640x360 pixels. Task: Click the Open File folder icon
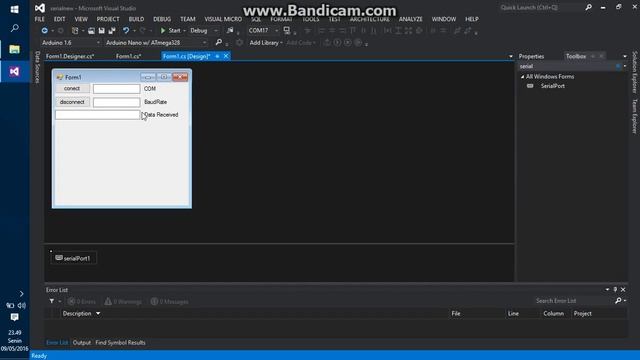pos(91,31)
